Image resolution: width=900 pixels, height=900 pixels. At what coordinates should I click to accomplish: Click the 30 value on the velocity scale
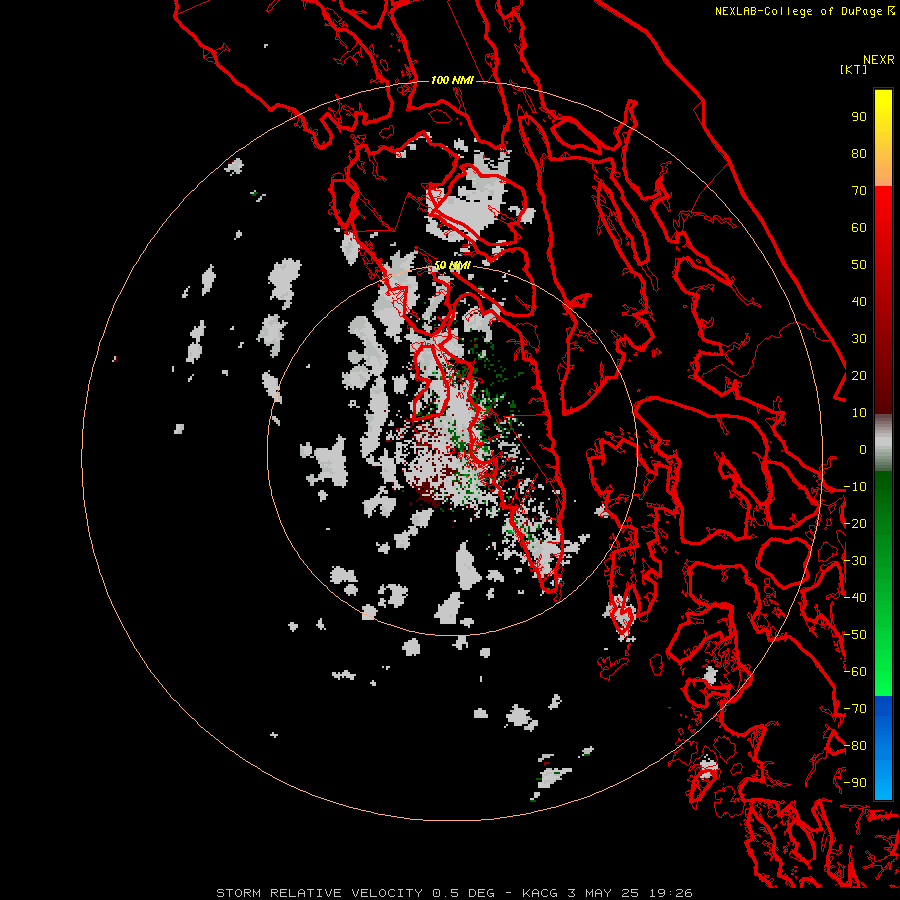pyautogui.click(x=859, y=339)
